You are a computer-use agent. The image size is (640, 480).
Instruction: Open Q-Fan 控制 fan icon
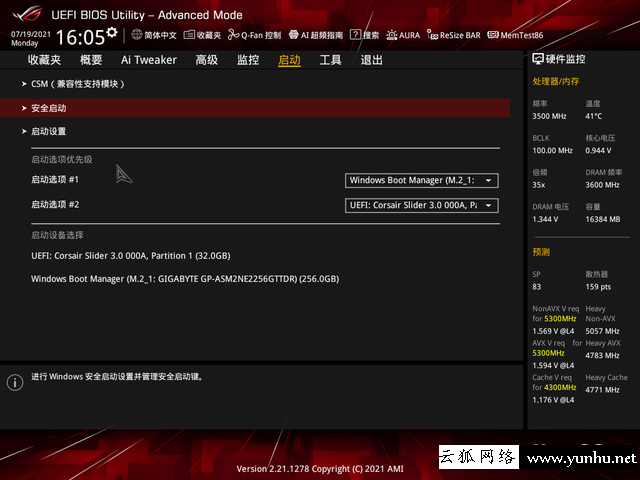[x=233, y=35]
